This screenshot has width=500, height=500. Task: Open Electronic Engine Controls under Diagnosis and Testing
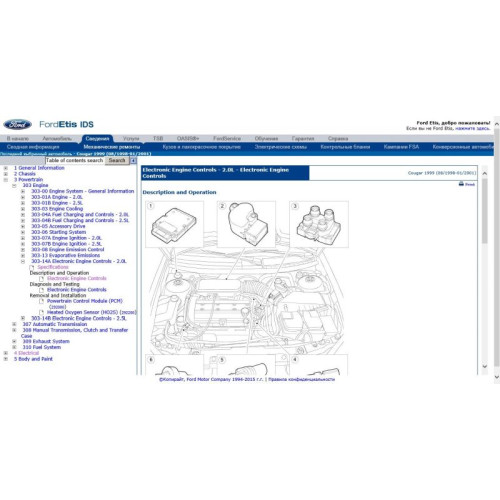[77, 290]
